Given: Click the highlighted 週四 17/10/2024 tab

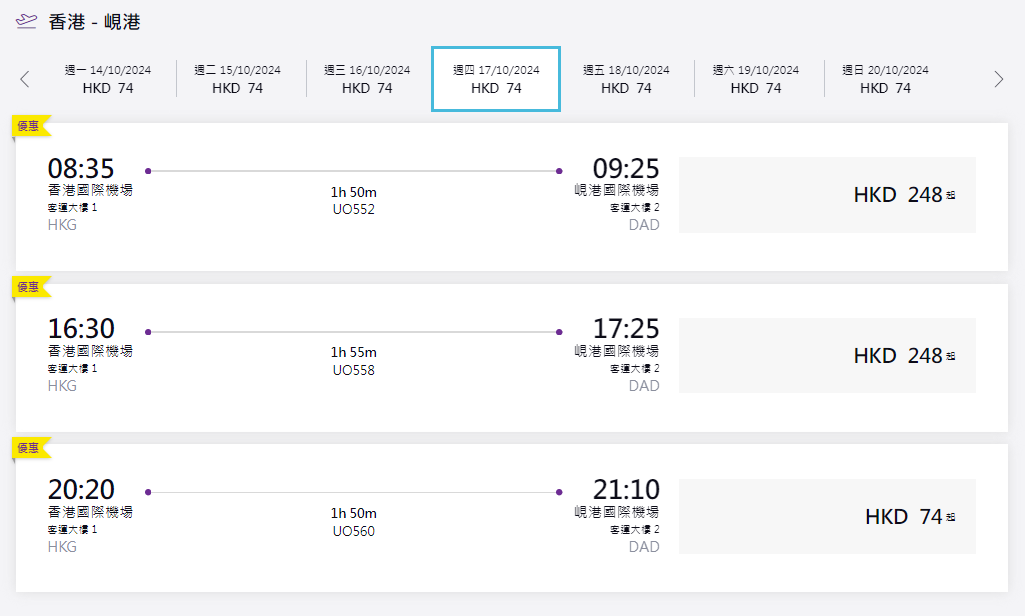Looking at the screenshot, I should pyautogui.click(x=496, y=79).
